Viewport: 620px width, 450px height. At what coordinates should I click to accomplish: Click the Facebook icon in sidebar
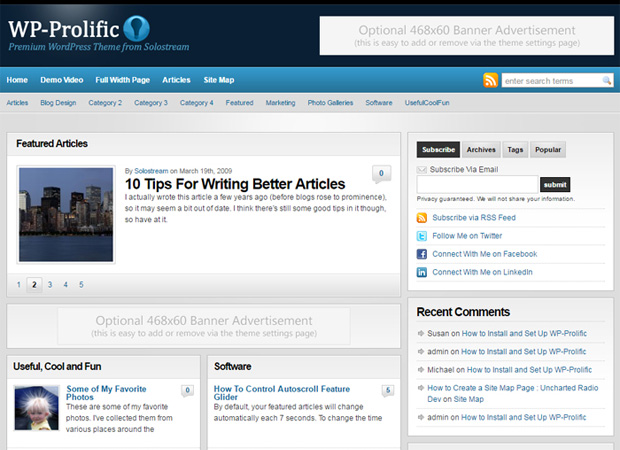422,254
